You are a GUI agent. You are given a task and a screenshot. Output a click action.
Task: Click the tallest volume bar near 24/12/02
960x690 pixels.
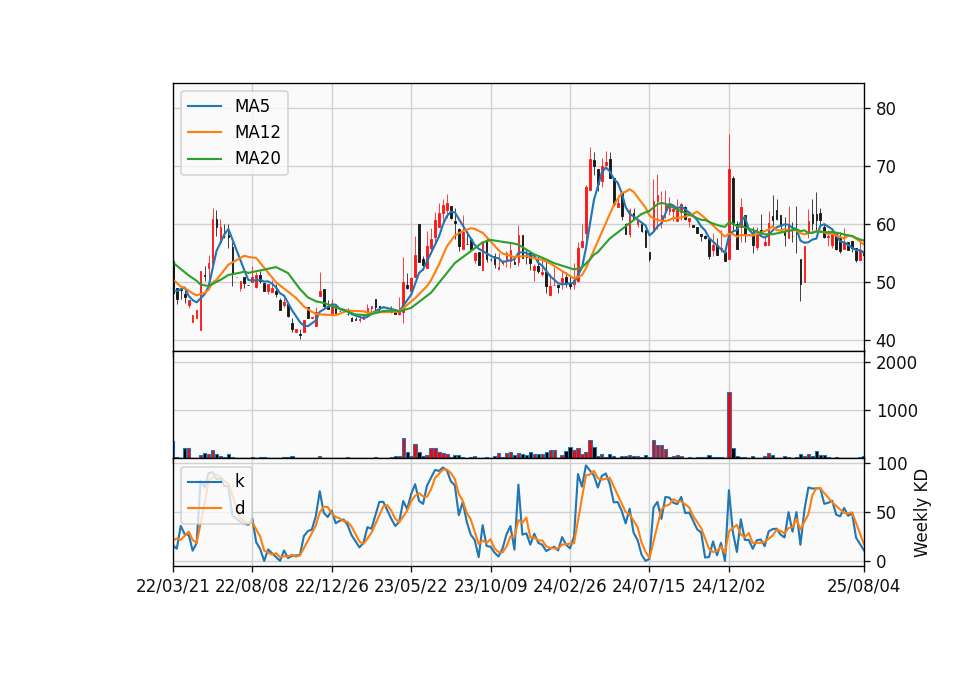click(729, 425)
